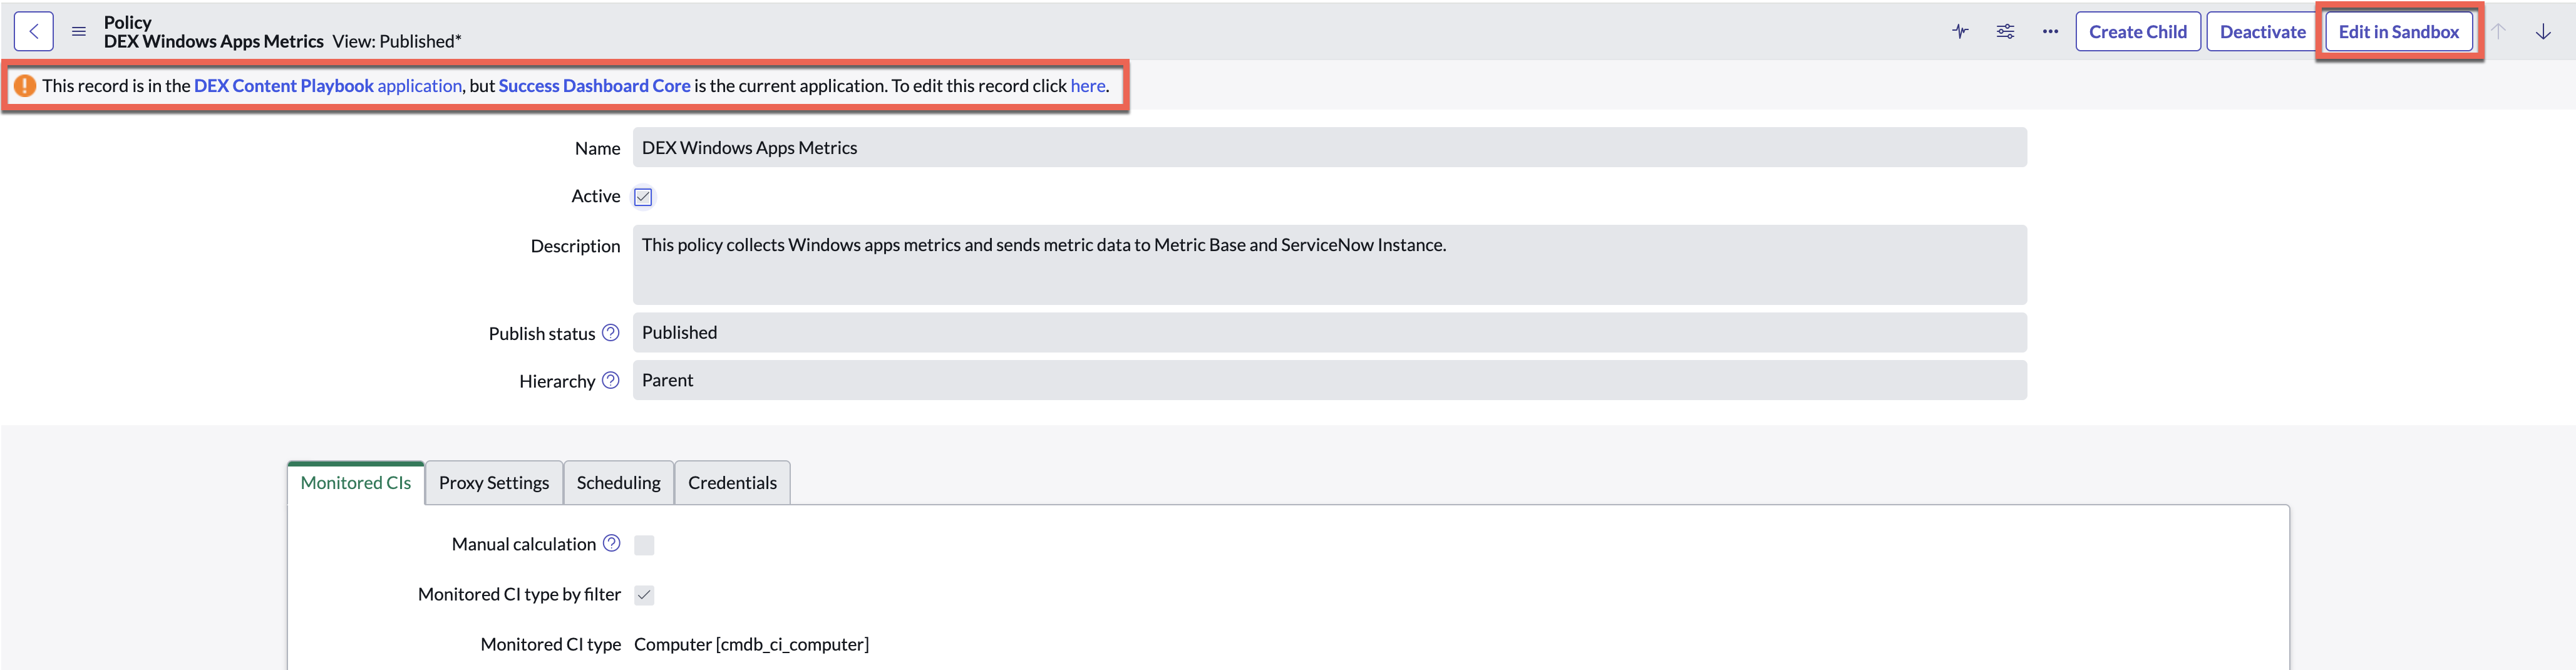Screen dimensions: 2576x670
Task: Click the Computer [cmdb_ci_computer] value
Action: click(x=751, y=644)
